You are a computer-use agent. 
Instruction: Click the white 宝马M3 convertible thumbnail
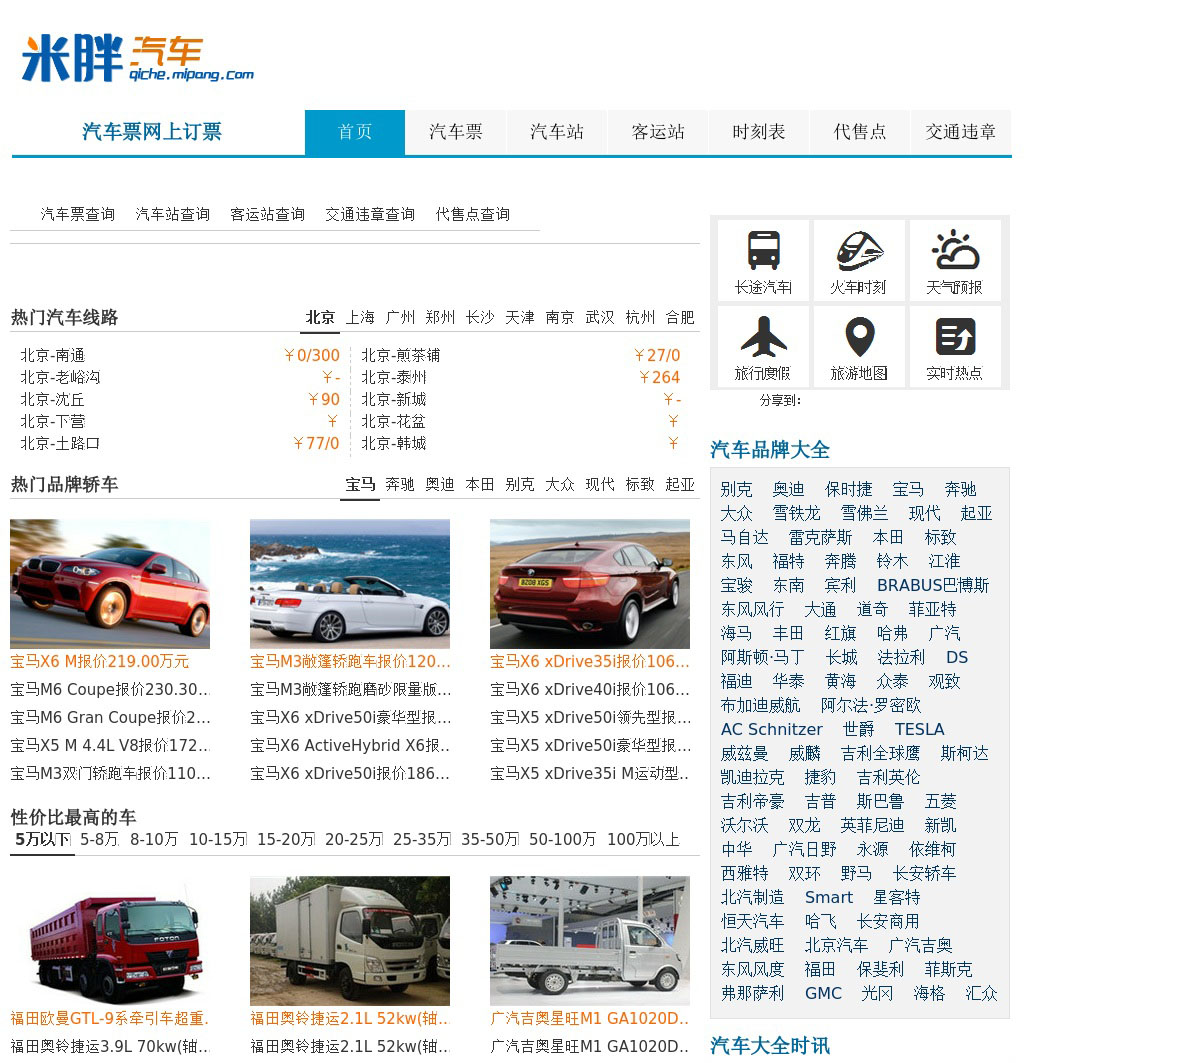click(350, 584)
